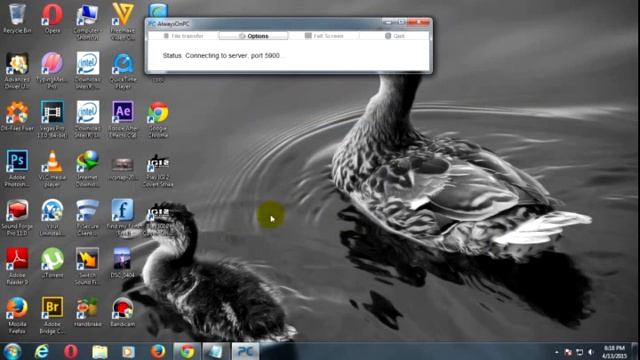Image resolution: width=640 pixels, height=360 pixels.
Task: Open VLC media player shortcut
Action: (52, 169)
